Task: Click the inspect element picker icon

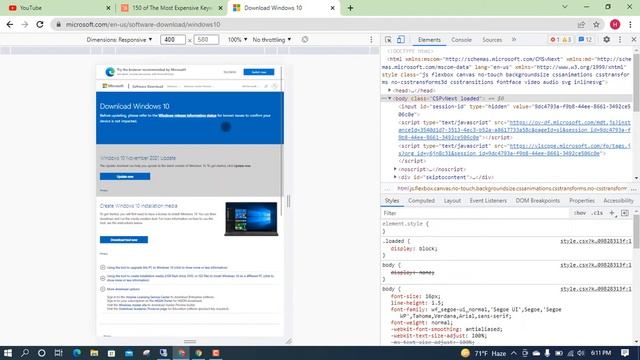Action: pos(388,40)
